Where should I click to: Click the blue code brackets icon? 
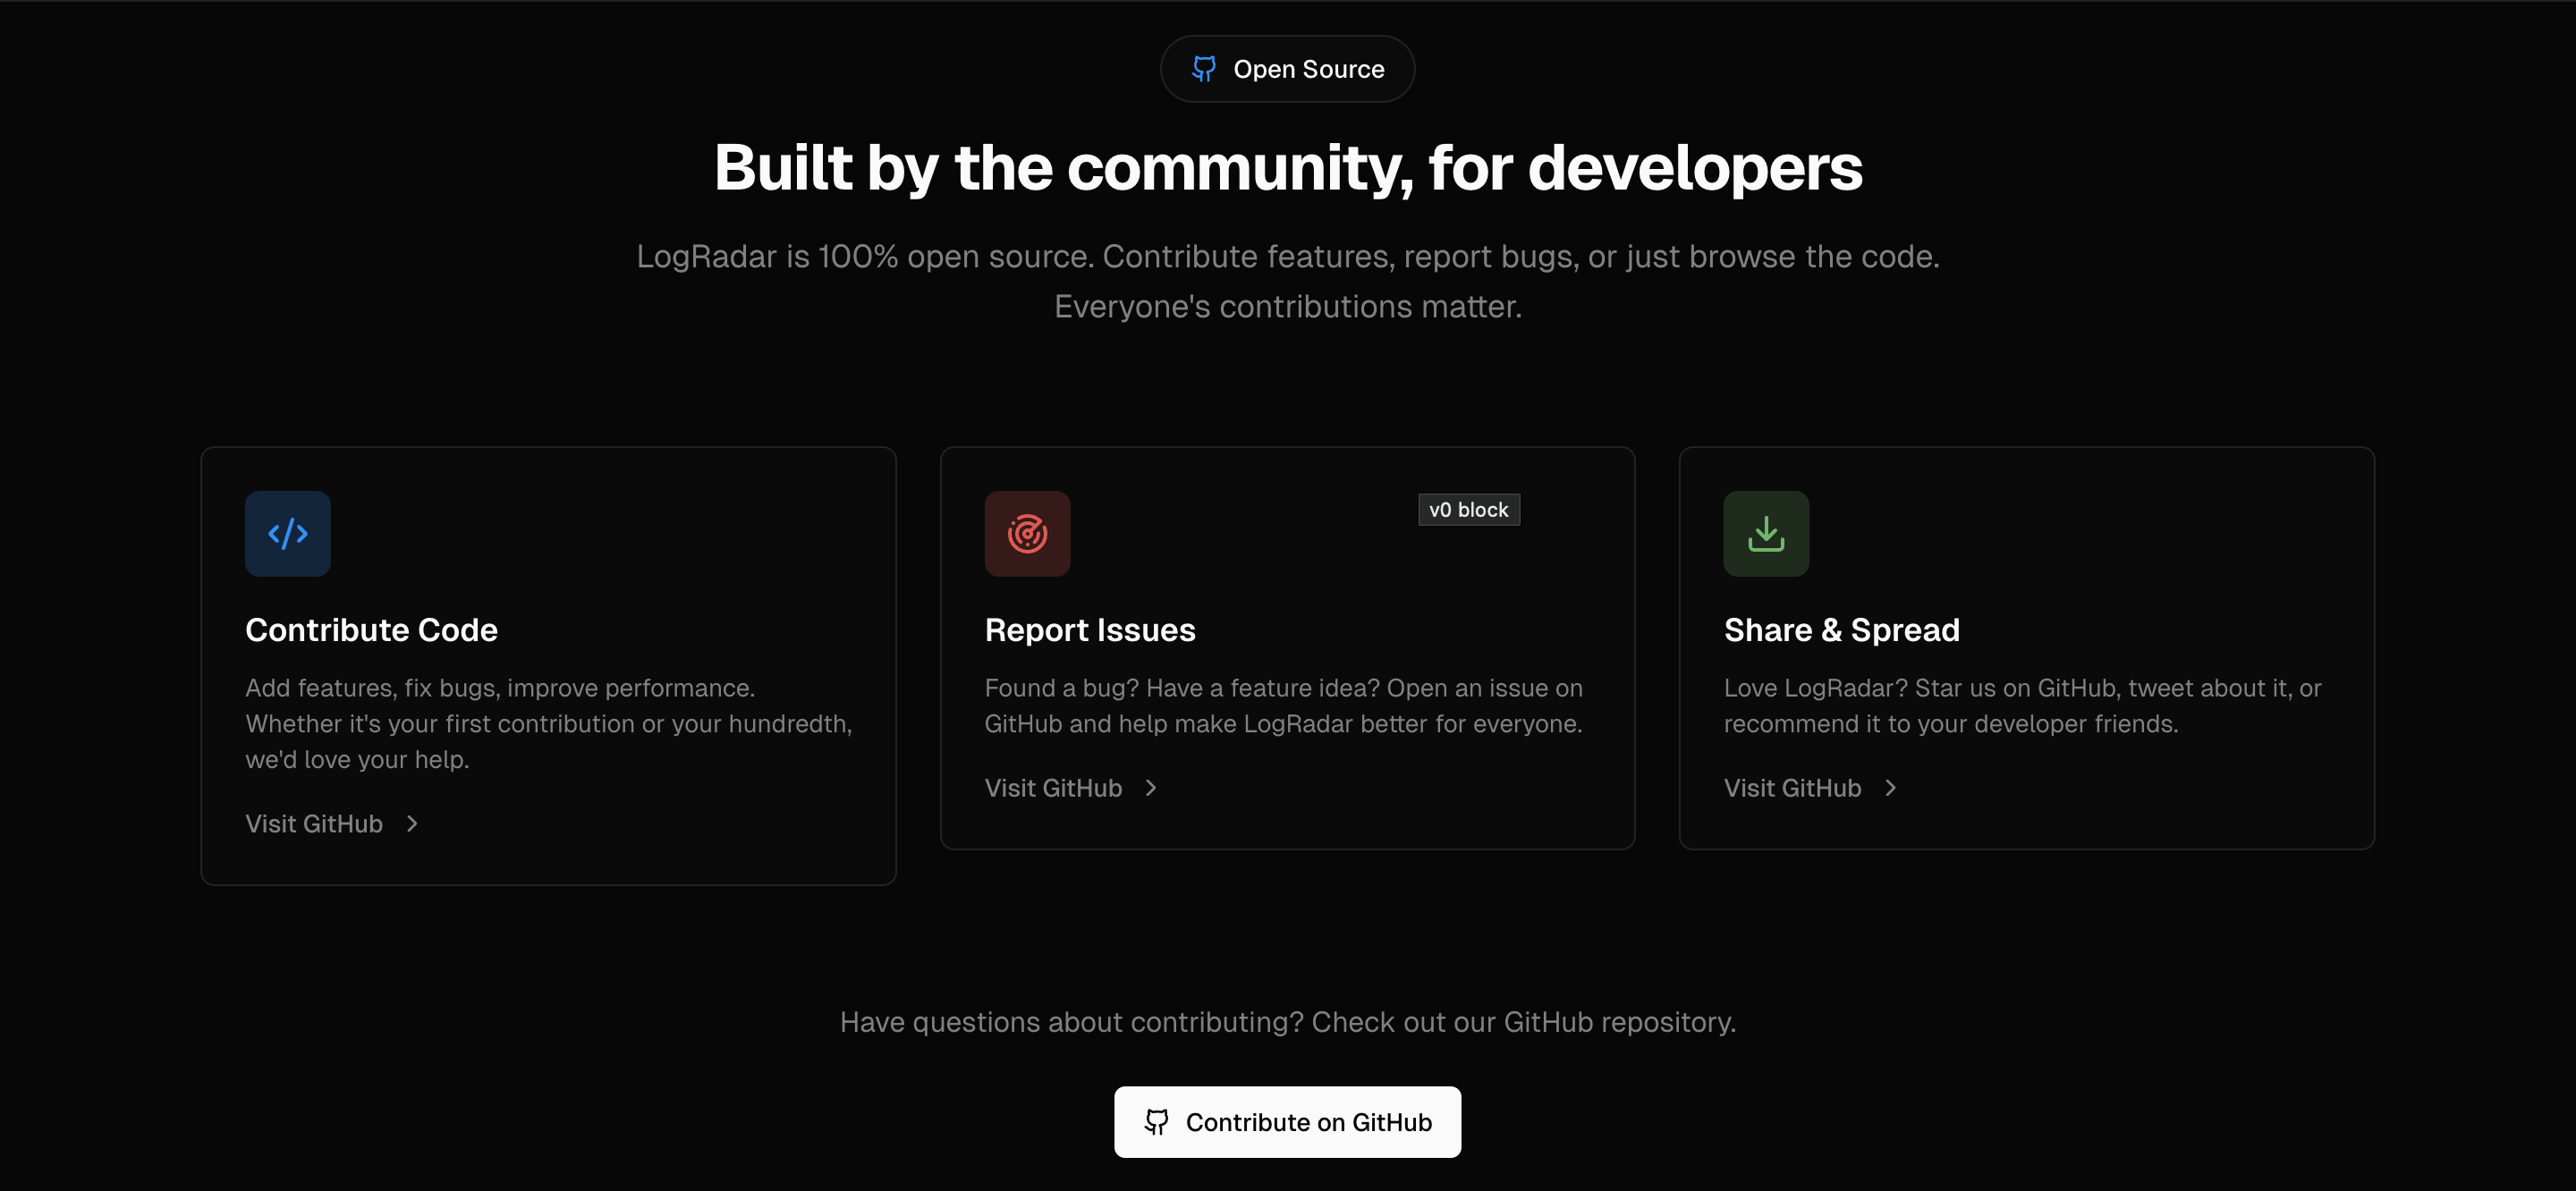pos(287,533)
